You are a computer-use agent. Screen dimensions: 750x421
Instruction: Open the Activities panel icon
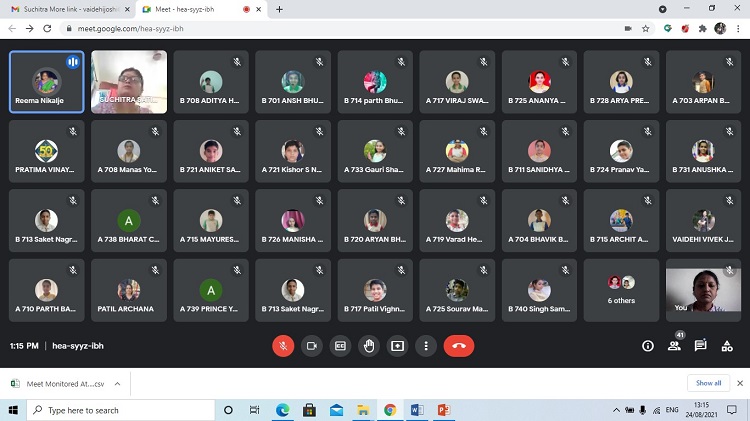tap(726, 346)
